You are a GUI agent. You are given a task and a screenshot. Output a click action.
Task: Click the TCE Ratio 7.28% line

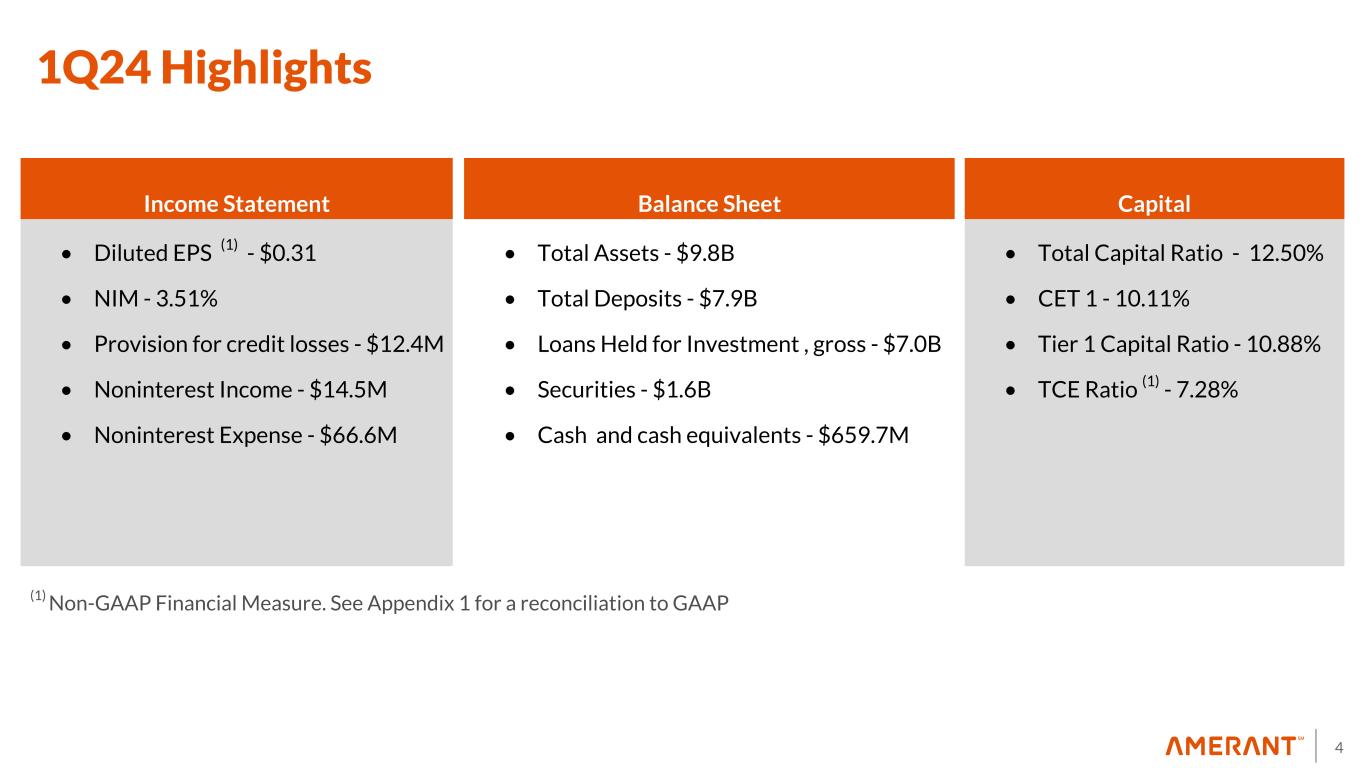pos(1138,389)
